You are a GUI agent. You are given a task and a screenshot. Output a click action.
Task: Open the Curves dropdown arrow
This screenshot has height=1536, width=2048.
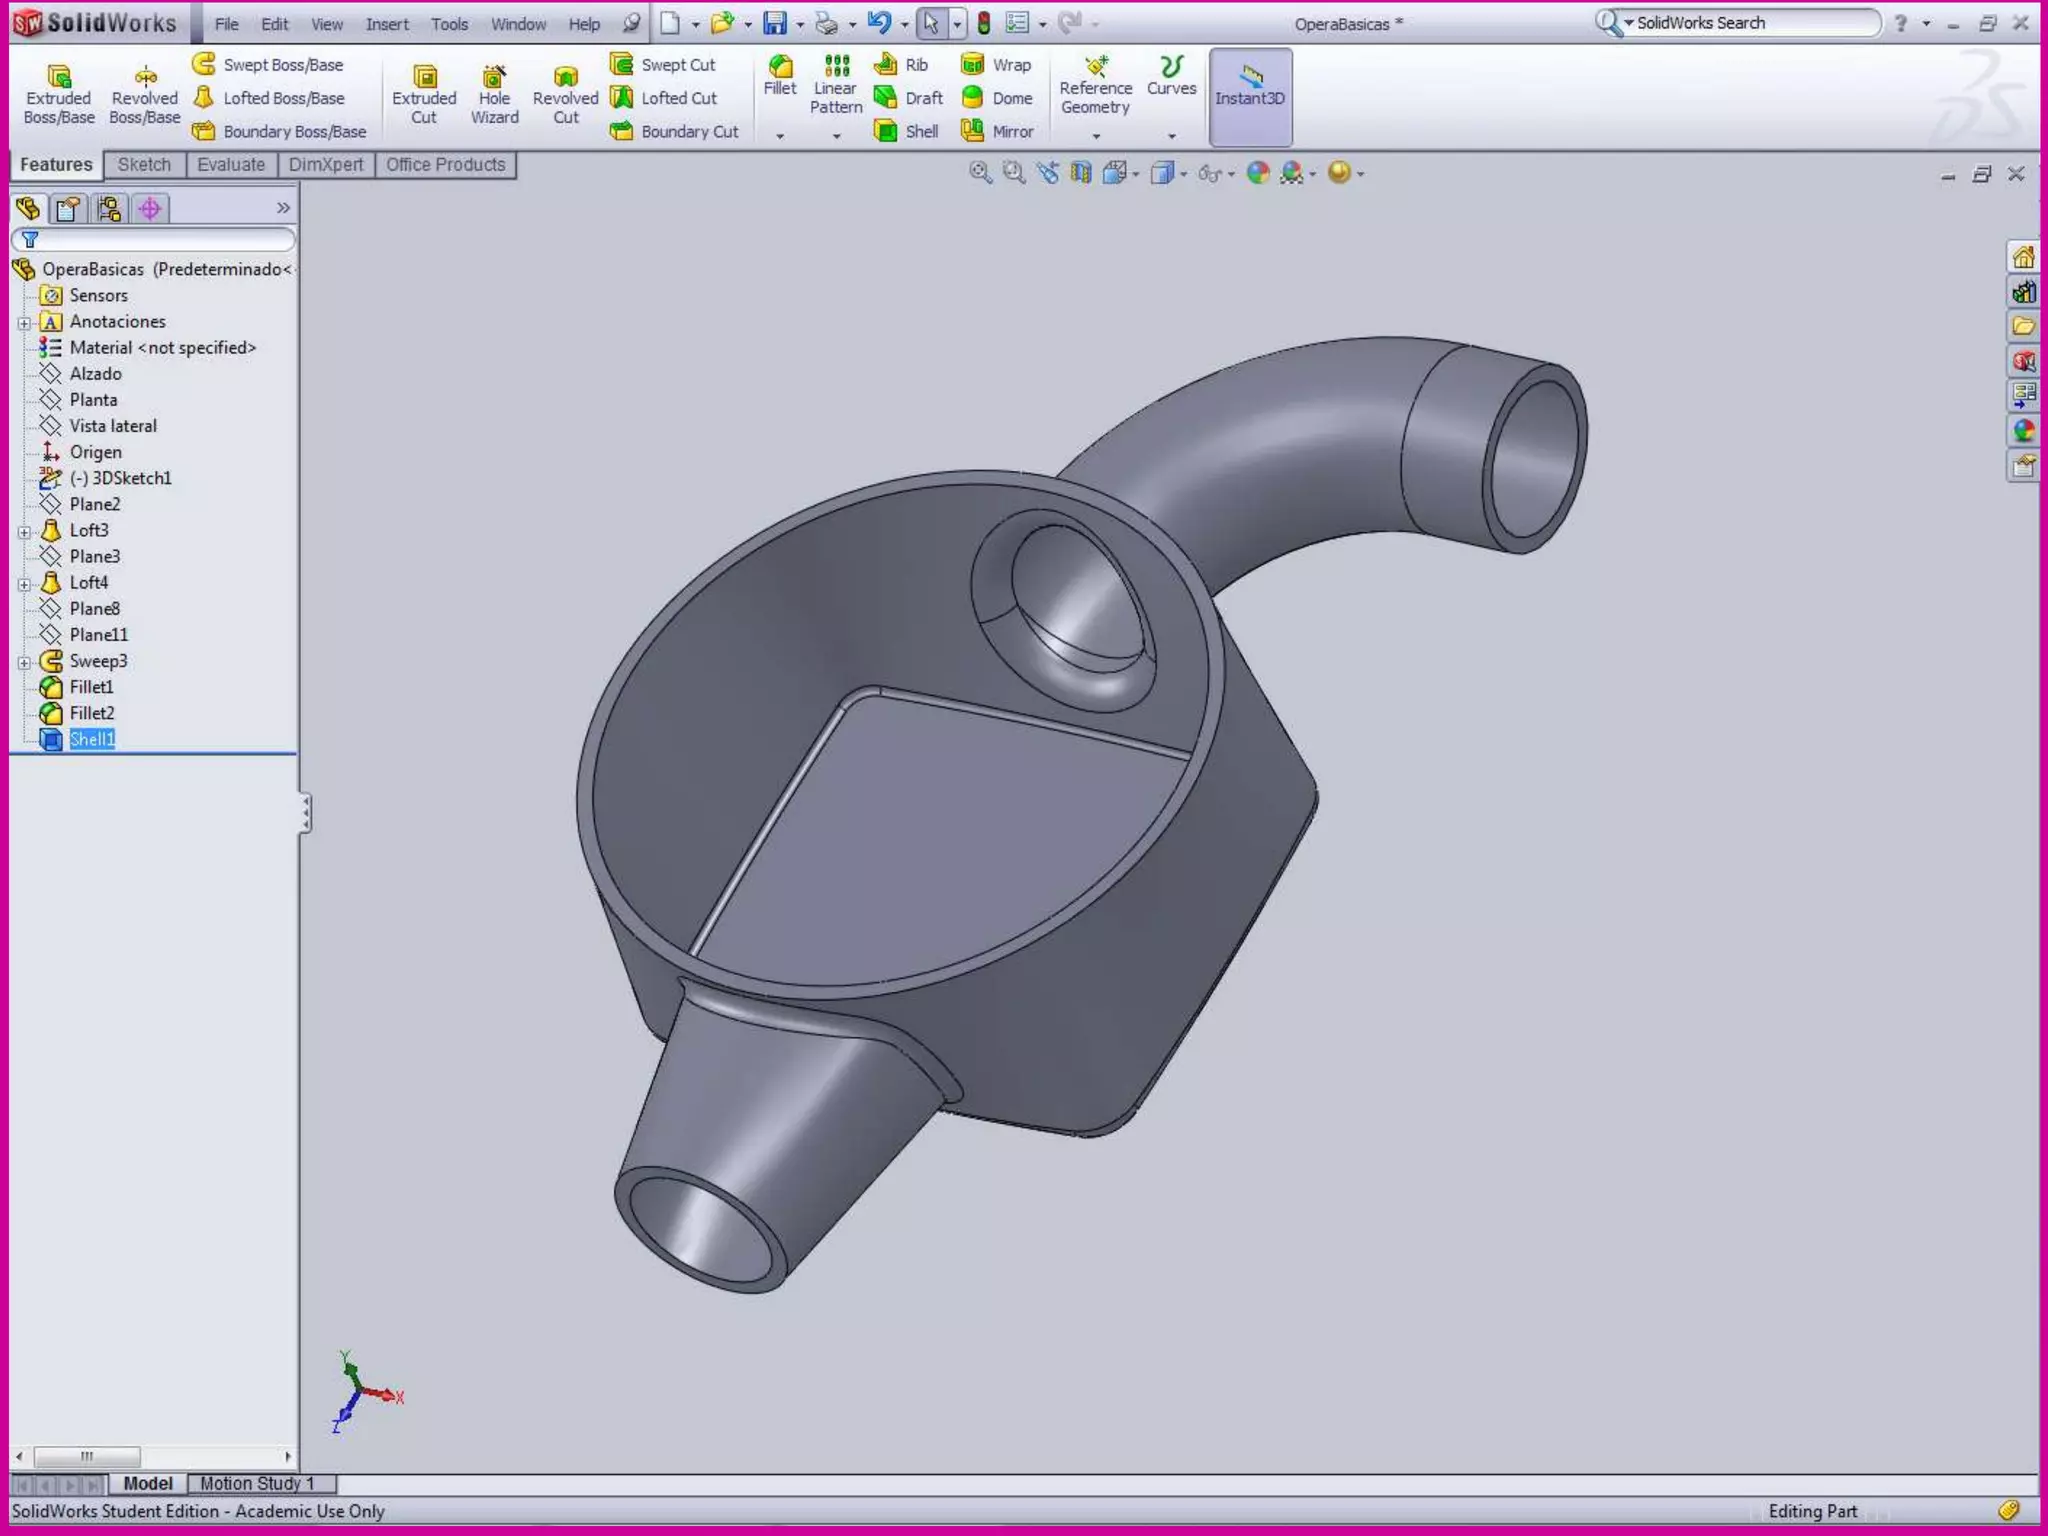coord(1171,136)
